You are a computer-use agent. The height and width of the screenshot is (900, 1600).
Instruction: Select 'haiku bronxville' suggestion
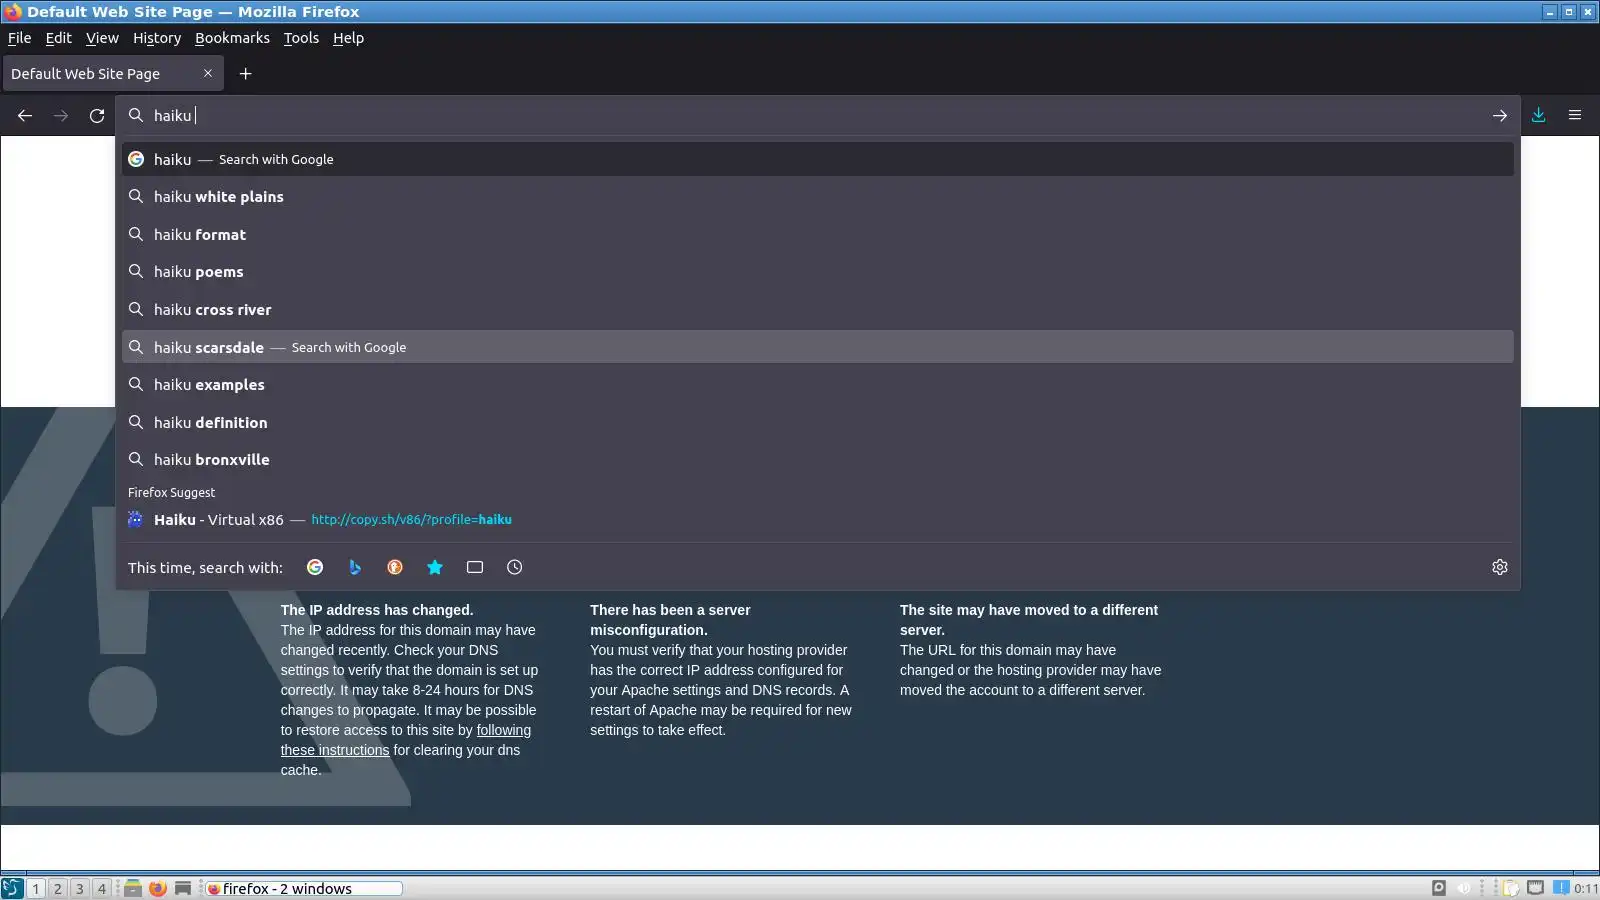[818, 460]
